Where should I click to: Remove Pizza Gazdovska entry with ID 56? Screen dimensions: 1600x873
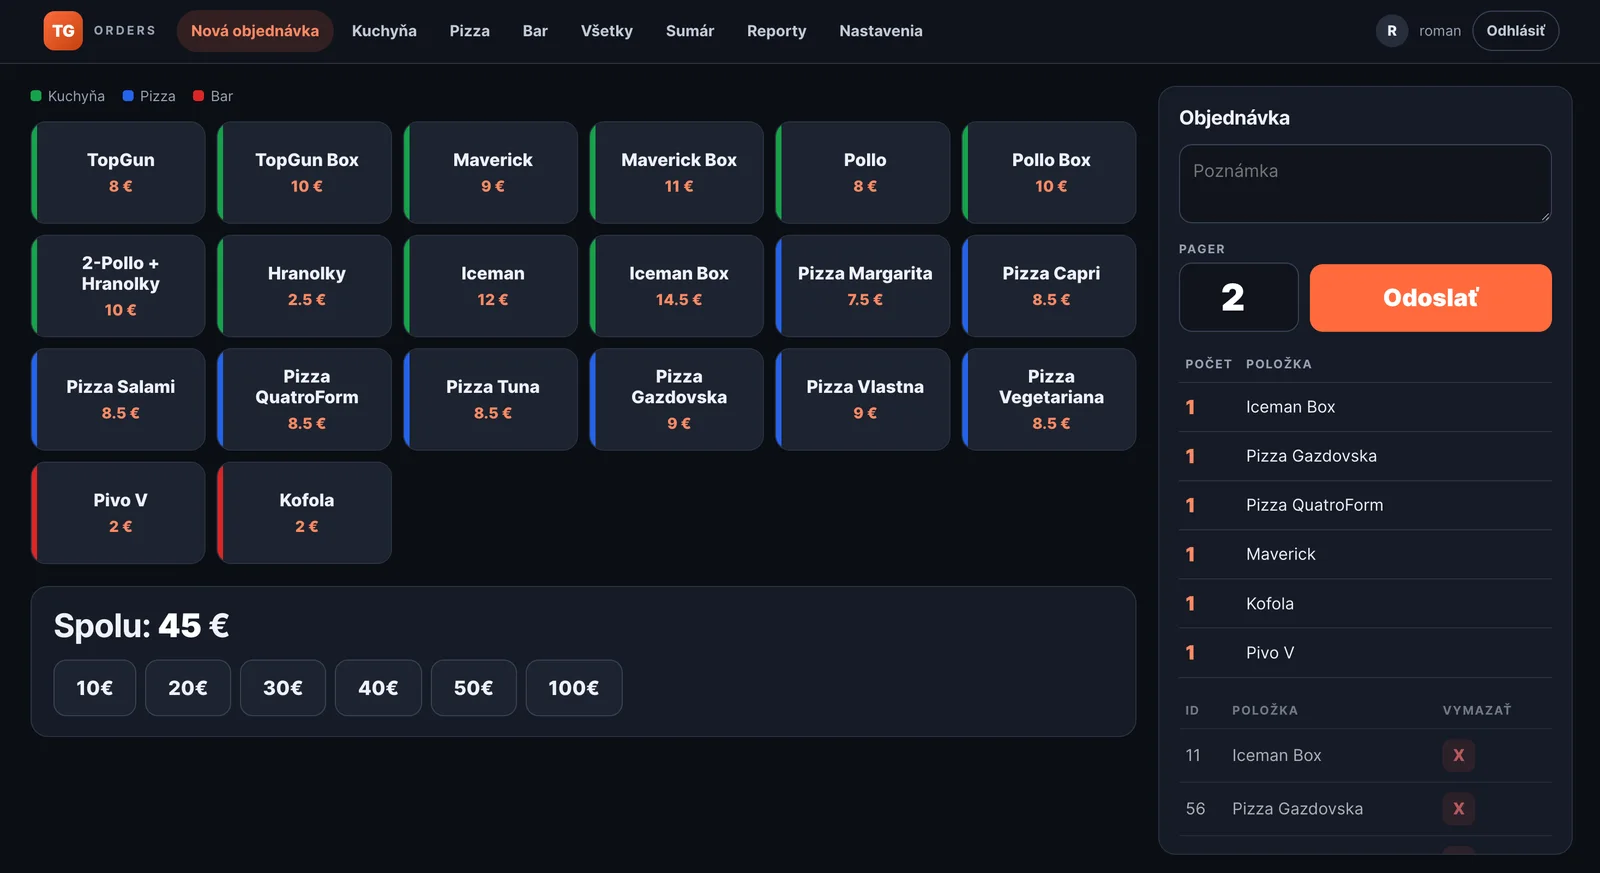1458,809
